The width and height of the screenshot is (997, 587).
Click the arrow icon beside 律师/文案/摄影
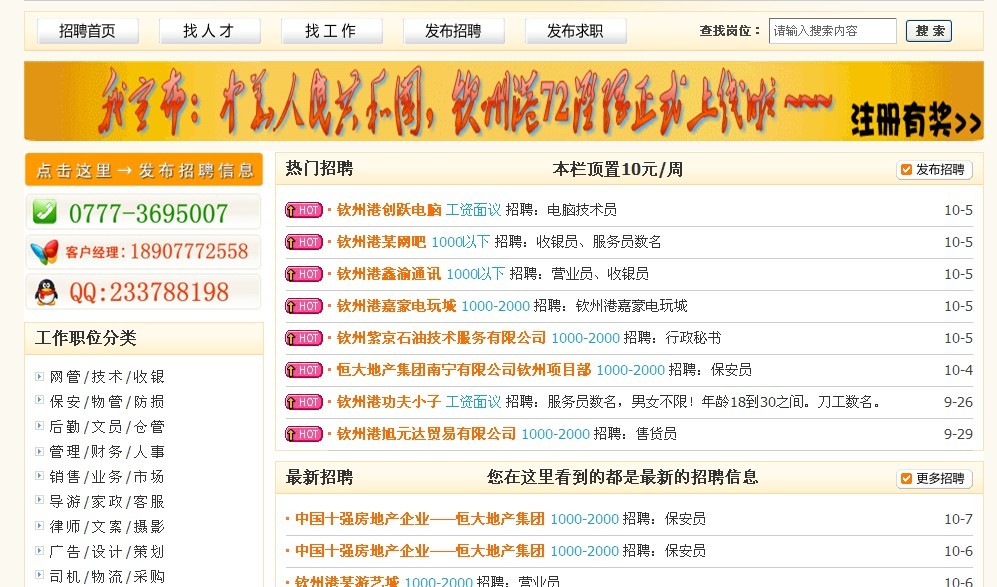[x=39, y=527]
